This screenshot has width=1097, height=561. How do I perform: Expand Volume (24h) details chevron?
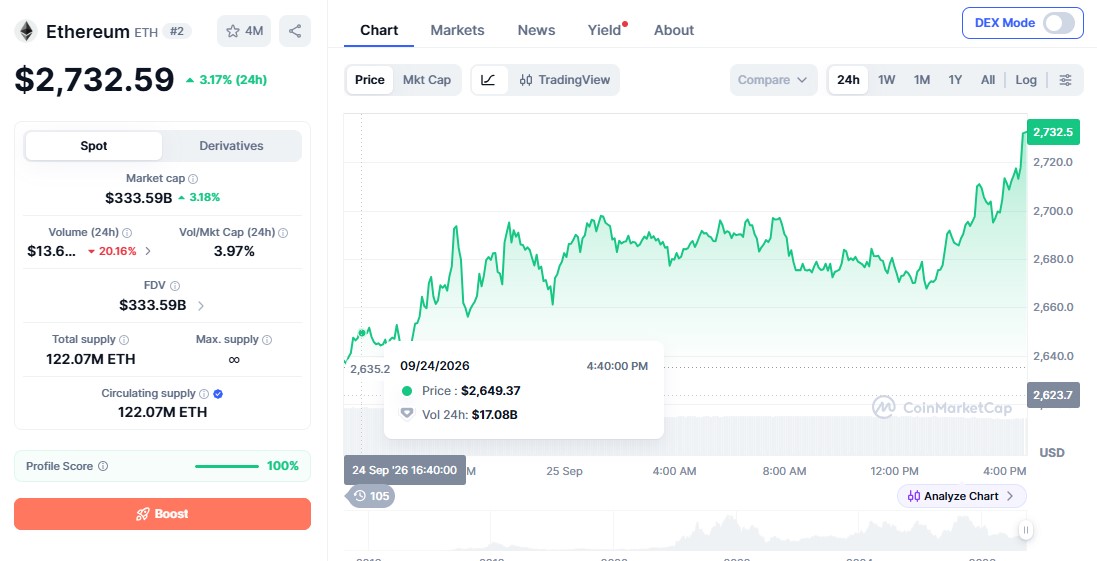(x=148, y=251)
